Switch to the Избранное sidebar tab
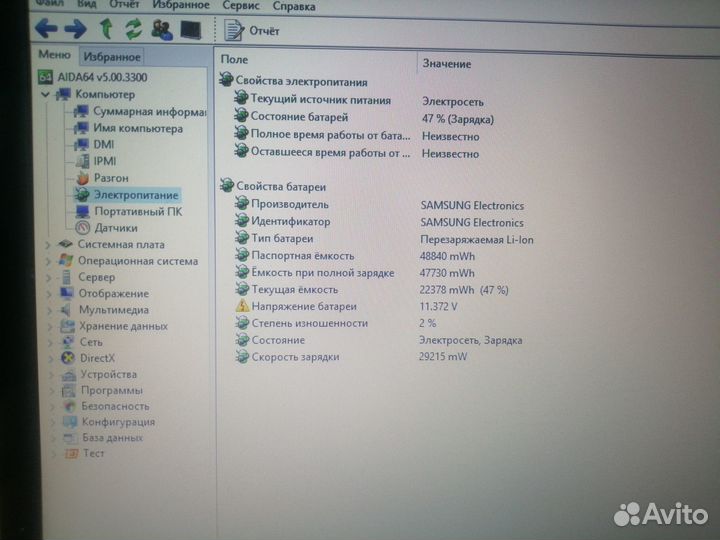Image resolution: width=720 pixels, height=540 pixels. pos(112,56)
